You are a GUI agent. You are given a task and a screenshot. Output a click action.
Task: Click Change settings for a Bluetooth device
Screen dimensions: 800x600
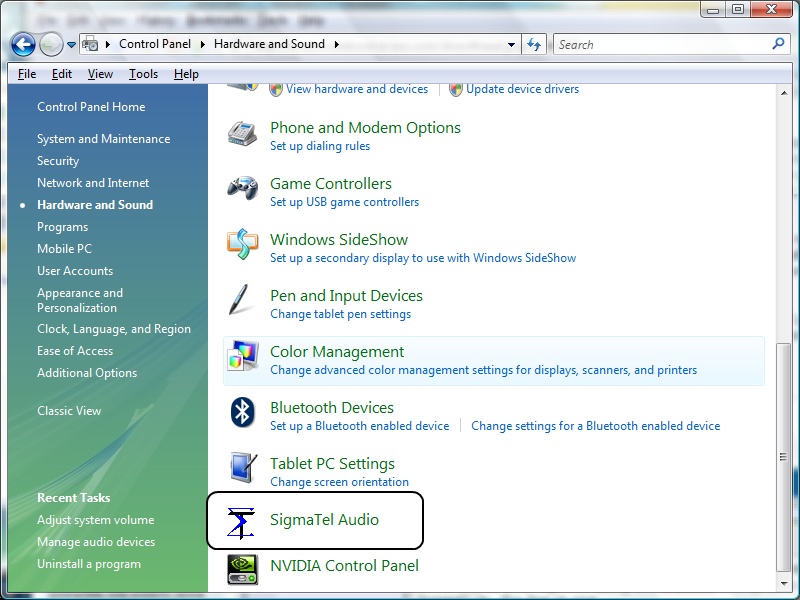pos(595,426)
